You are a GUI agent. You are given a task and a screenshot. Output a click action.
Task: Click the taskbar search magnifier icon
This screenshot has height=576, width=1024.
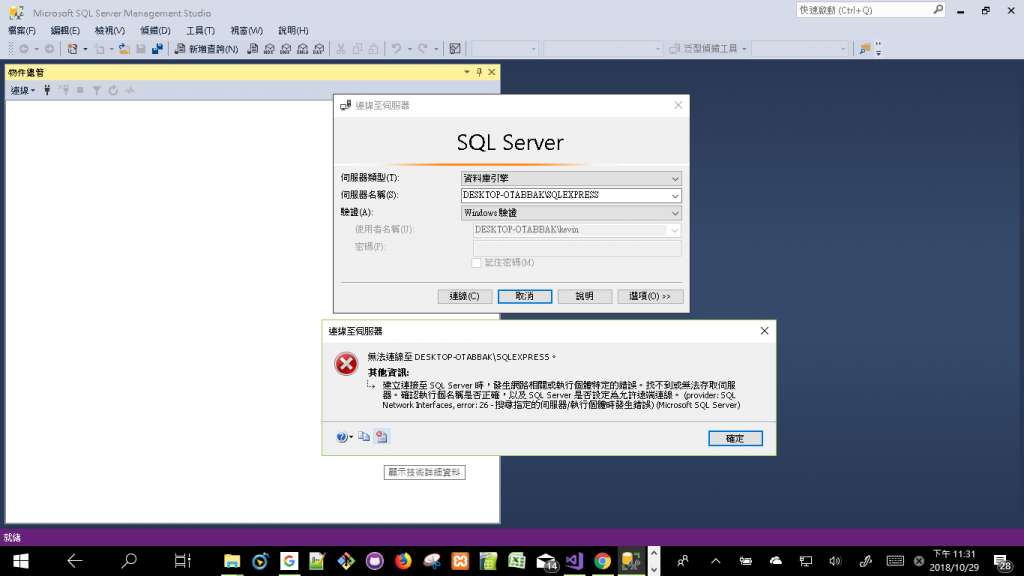(129, 561)
